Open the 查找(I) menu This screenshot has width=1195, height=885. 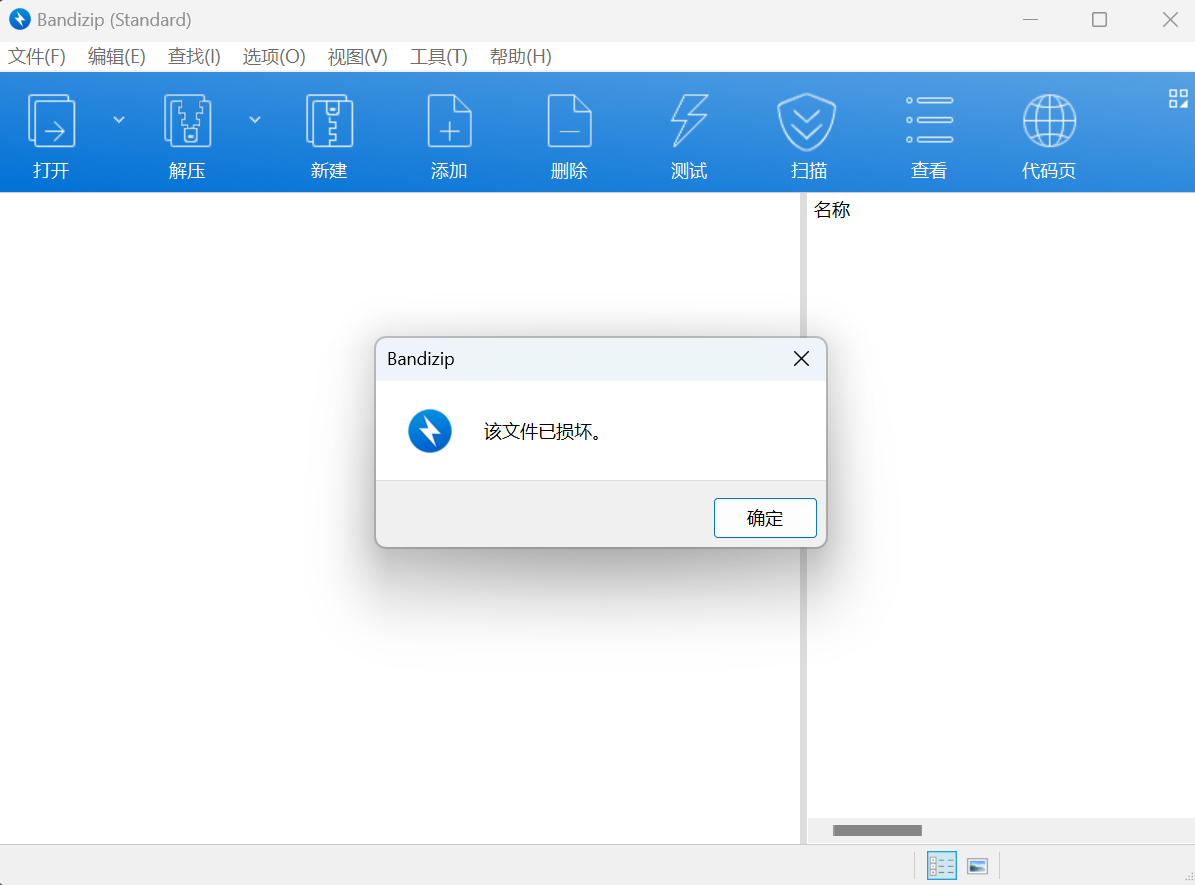click(194, 57)
